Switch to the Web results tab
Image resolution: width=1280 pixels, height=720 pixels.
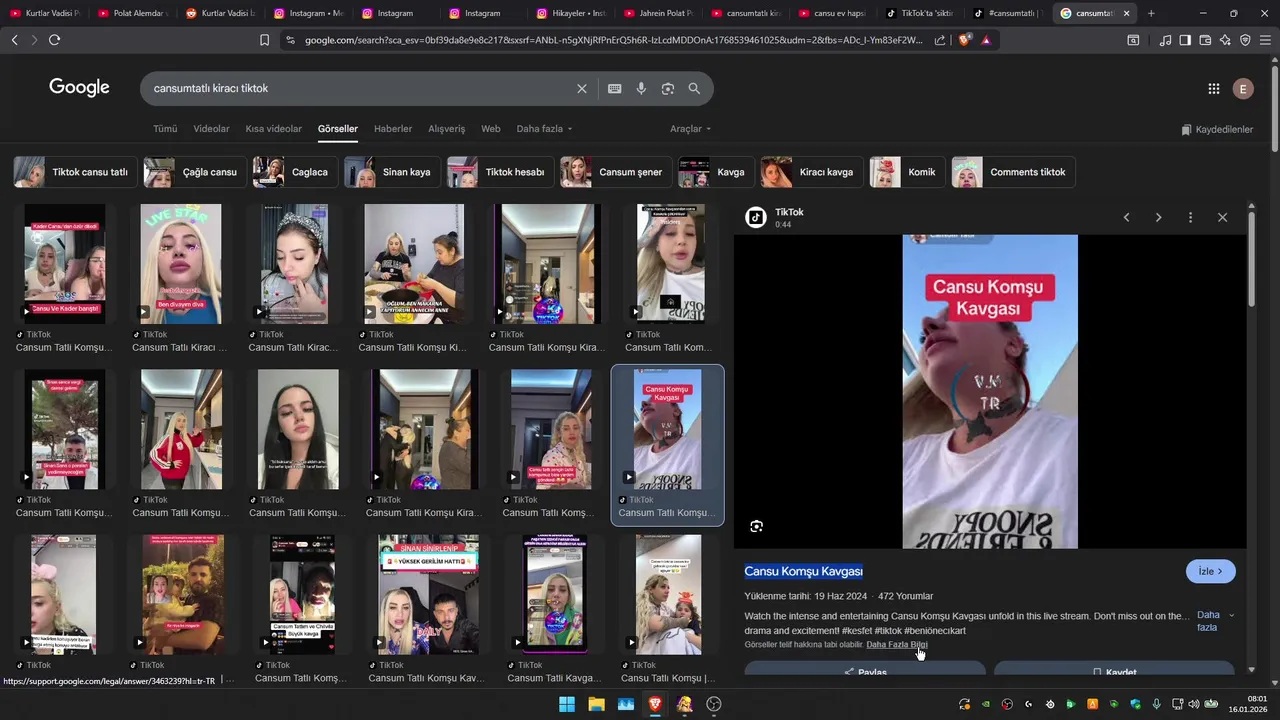(x=490, y=129)
